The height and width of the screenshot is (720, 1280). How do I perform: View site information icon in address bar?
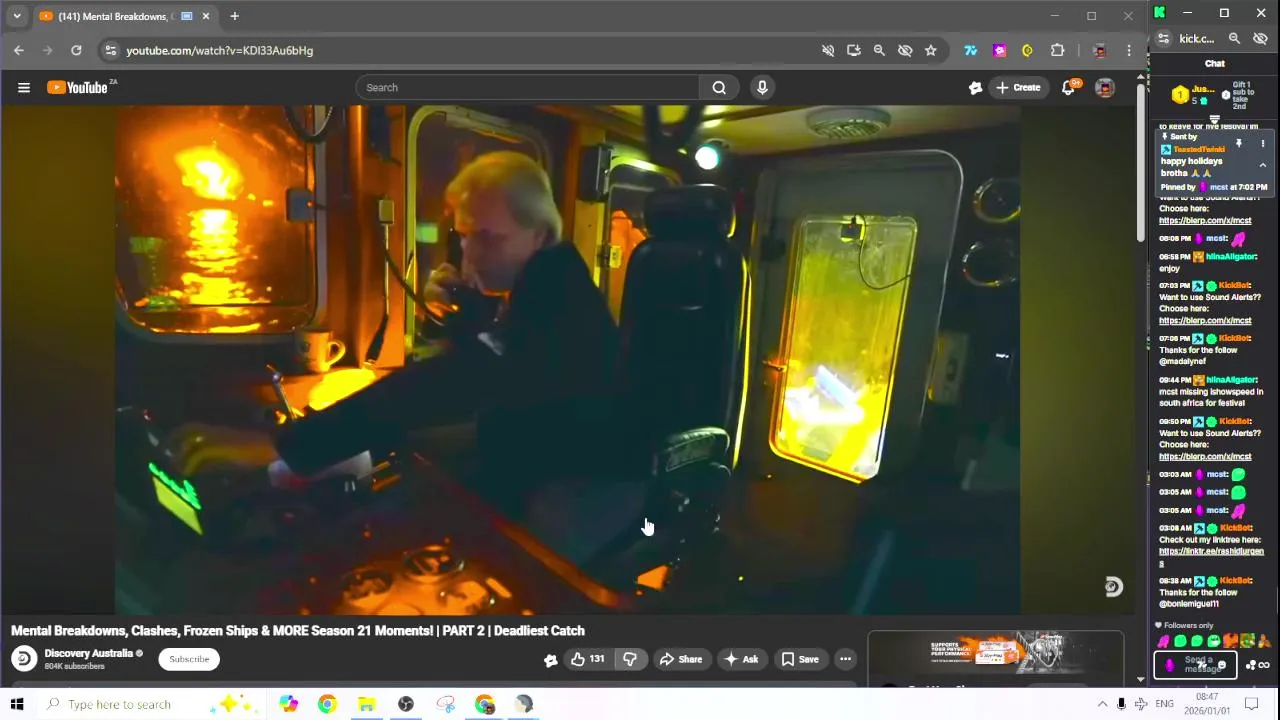click(x=111, y=50)
